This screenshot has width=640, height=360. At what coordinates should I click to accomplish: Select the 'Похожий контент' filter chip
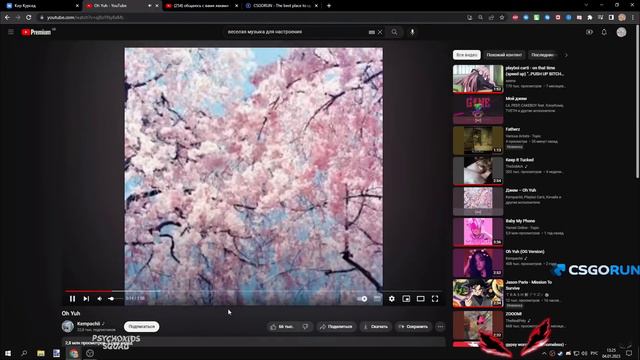[x=504, y=55]
